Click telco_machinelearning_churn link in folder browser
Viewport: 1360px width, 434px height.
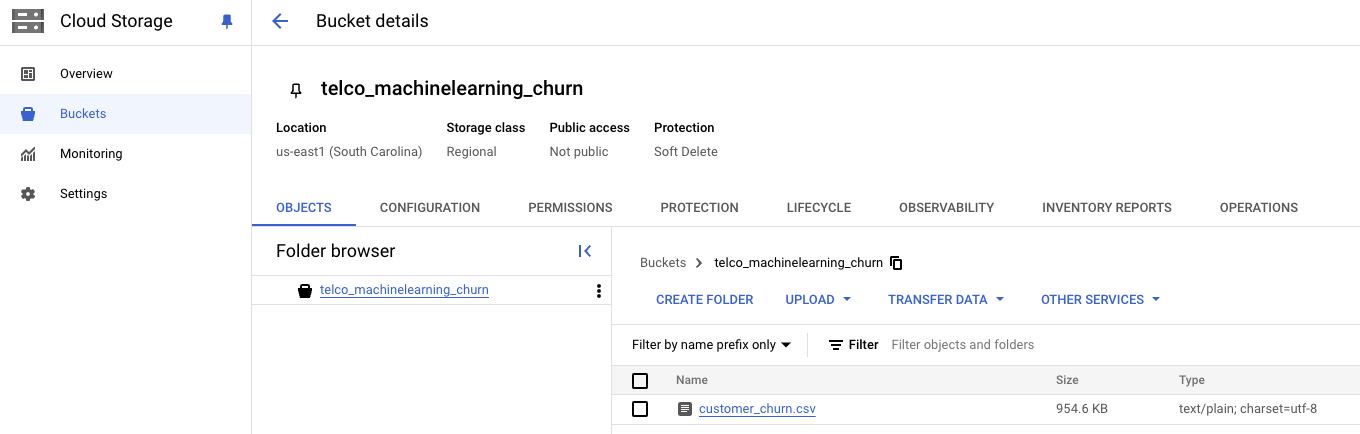(404, 291)
